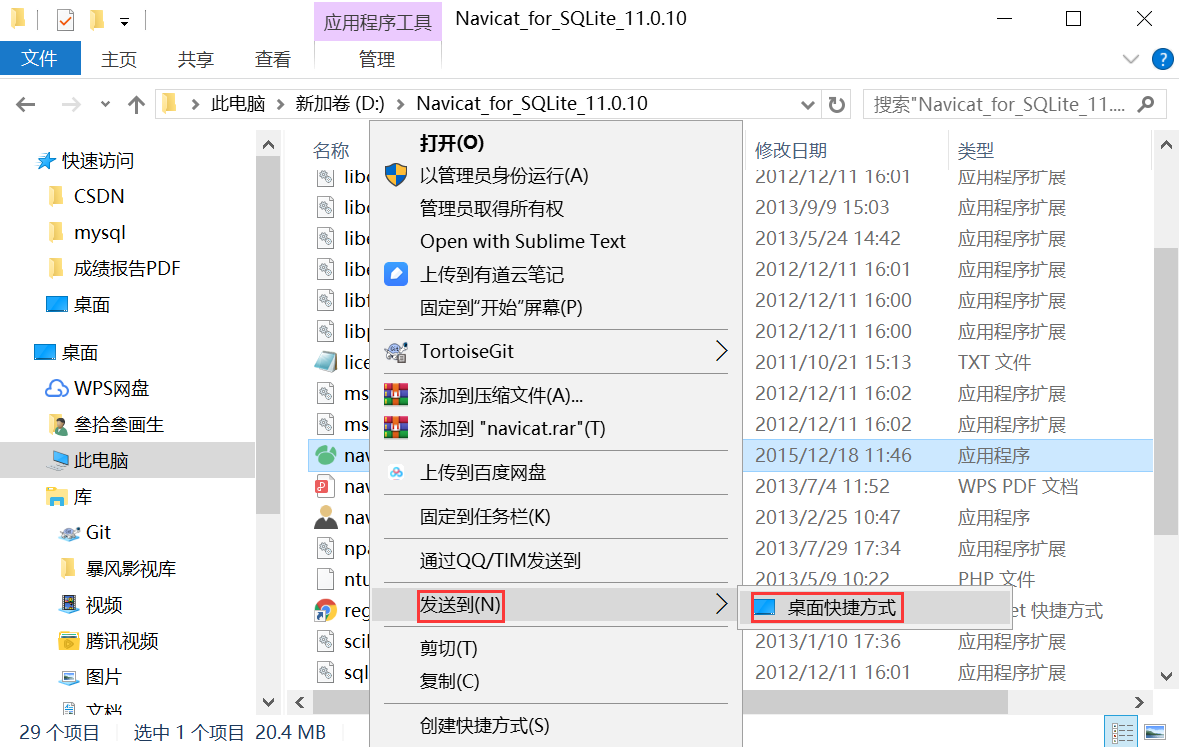Click the up-one-level arrow icon
1179x747 pixels.
pyautogui.click(x=136, y=103)
